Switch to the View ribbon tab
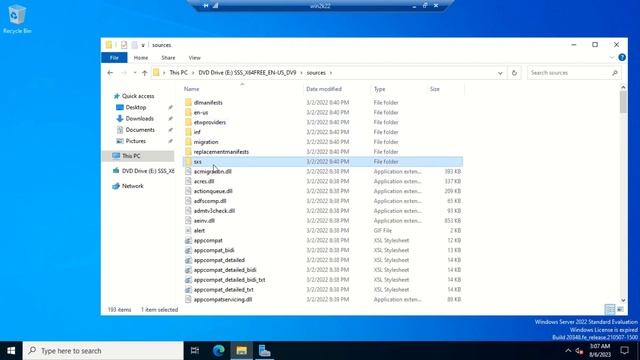 click(x=195, y=58)
